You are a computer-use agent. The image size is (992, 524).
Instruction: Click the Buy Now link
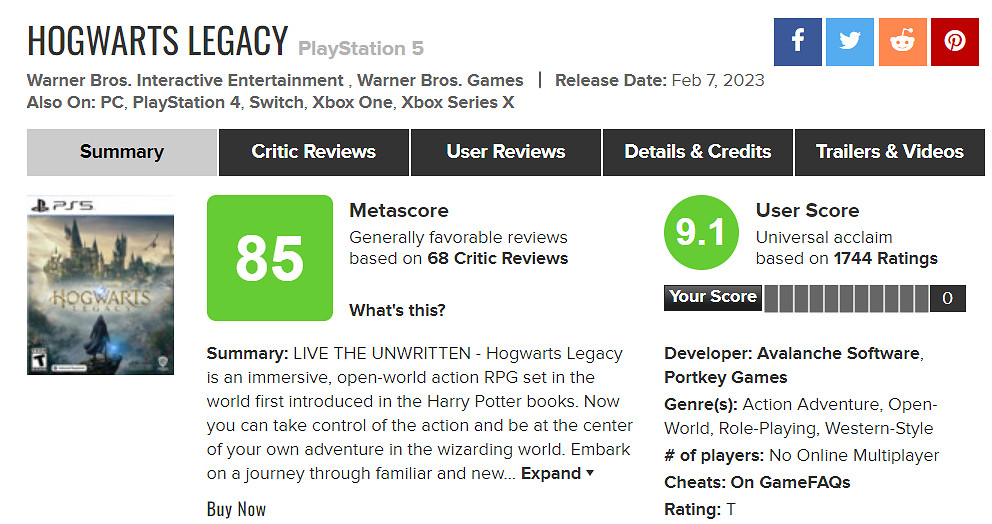pos(236,509)
